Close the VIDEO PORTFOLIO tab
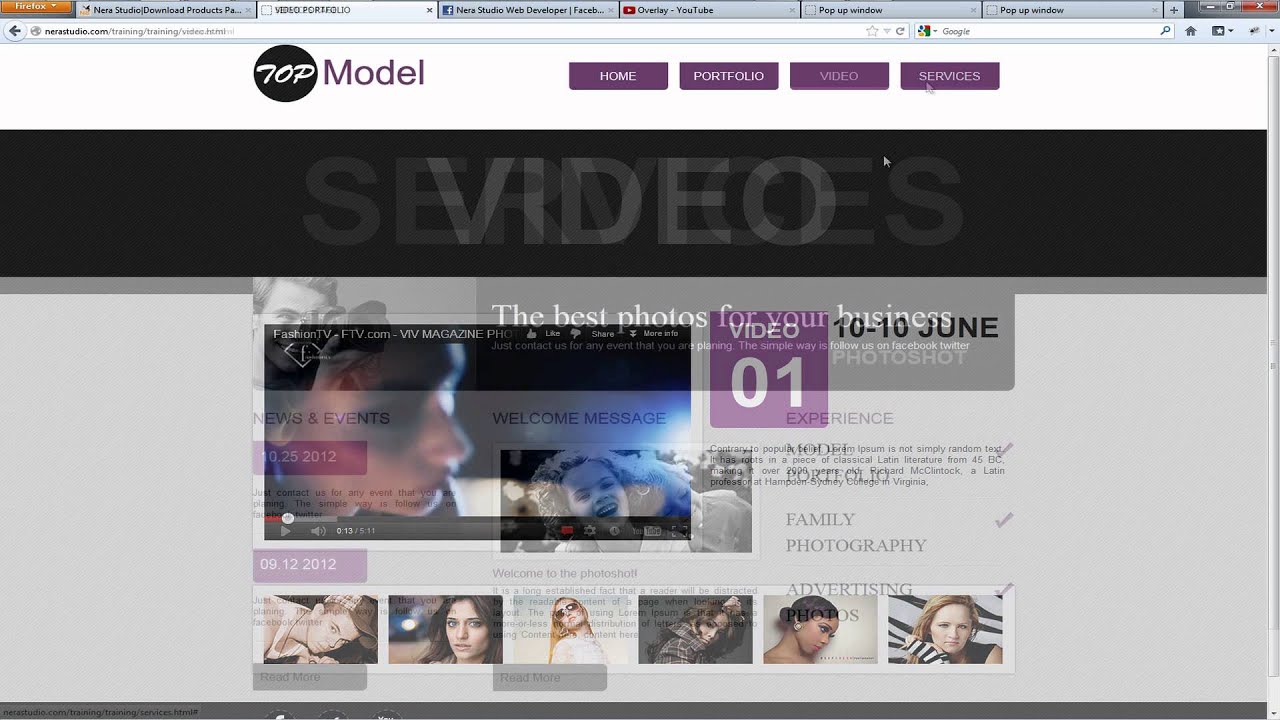Viewport: 1280px width, 720px height. [x=430, y=10]
